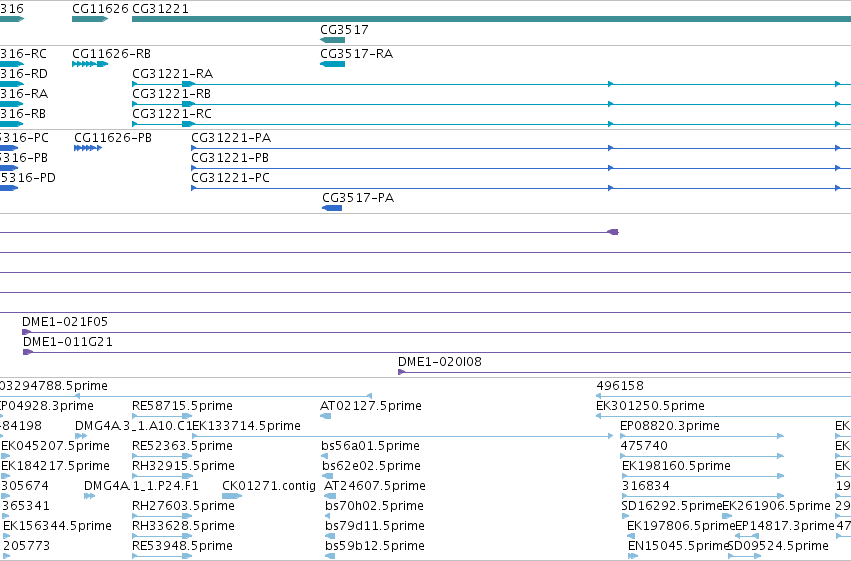The height and width of the screenshot is (561, 851).
Task: Select EST EK184217.5prime
Action: point(55,466)
